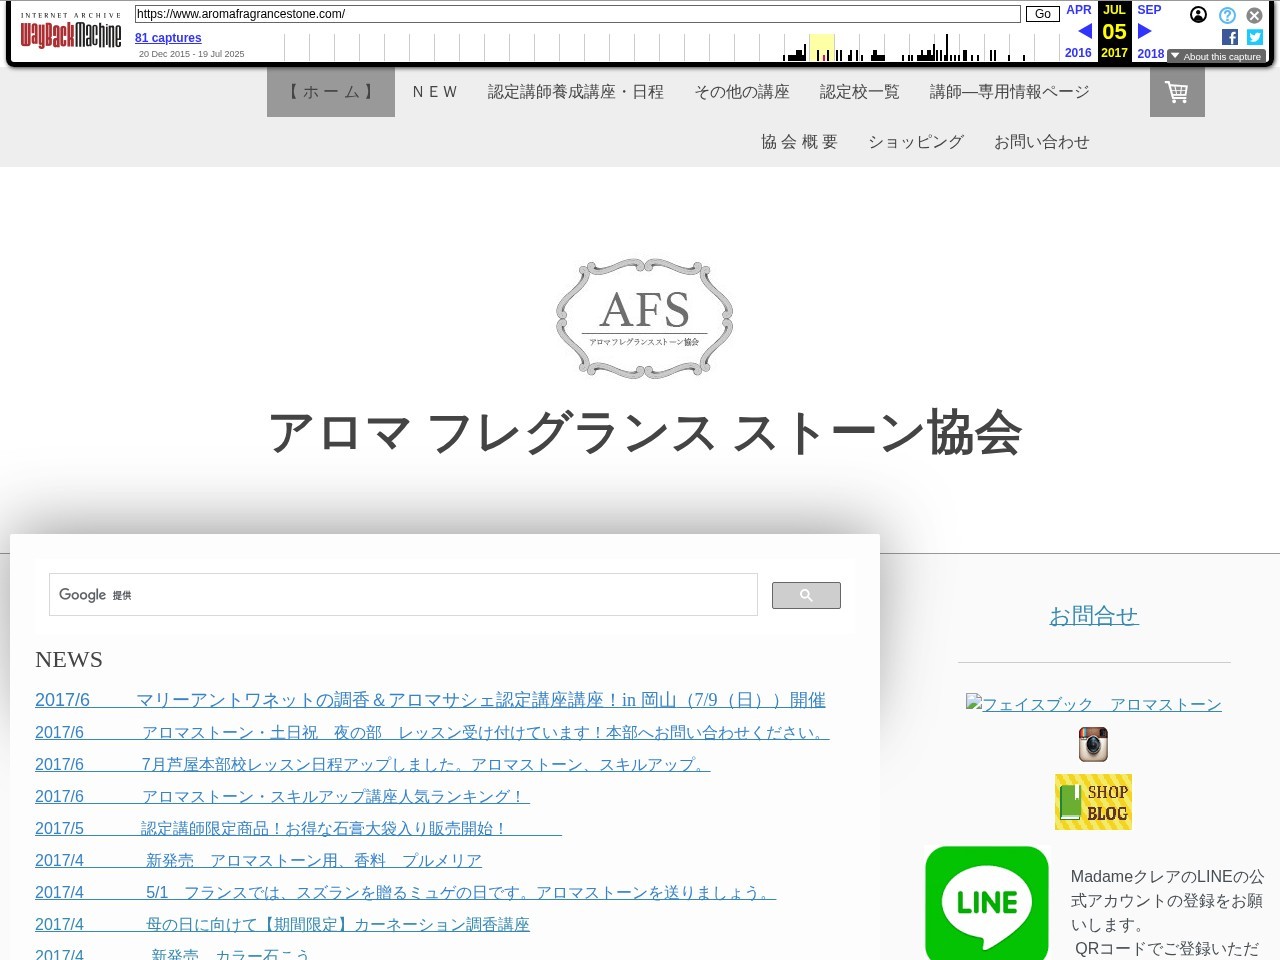Select the ホーム menu tab
The width and height of the screenshot is (1280, 960).
pyautogui.click(x=331, y=92)
